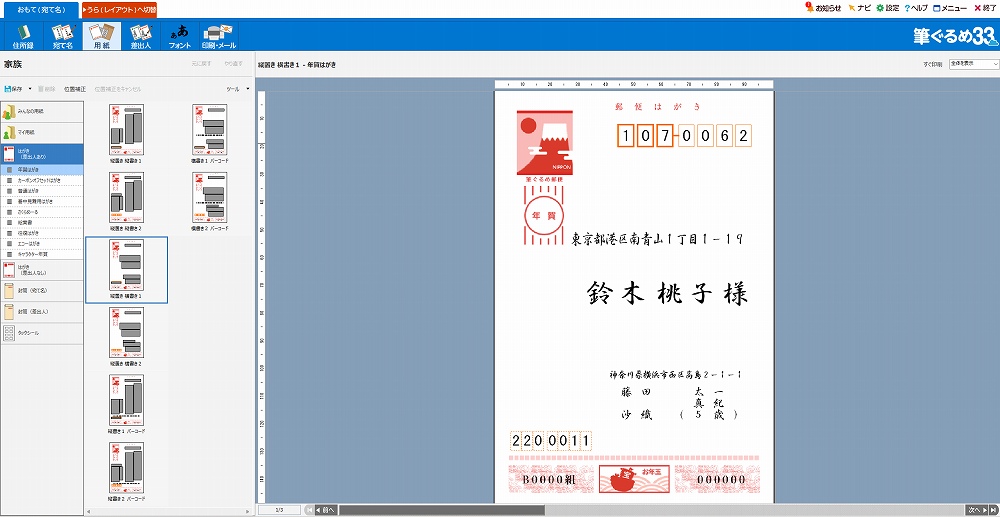Image resolution: width=1000 pixels, height=517 pixels.
Task: Select 往復はがき paper type
Action: point(41,233)
